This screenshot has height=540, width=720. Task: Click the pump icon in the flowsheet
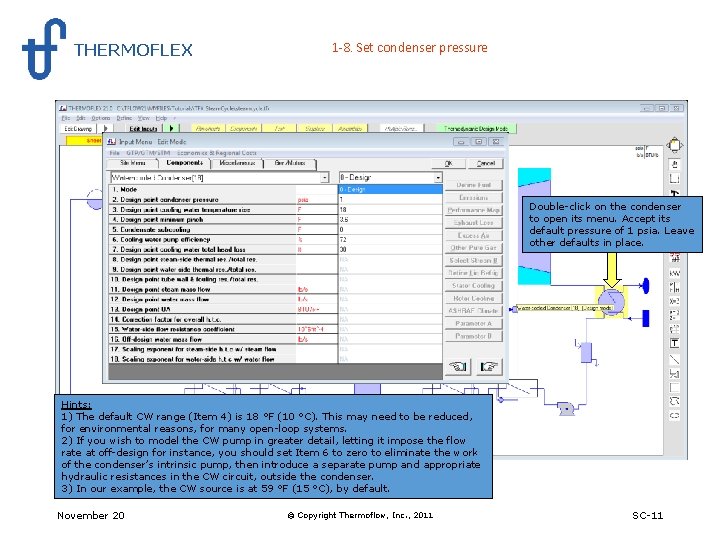tap(566, 408)
